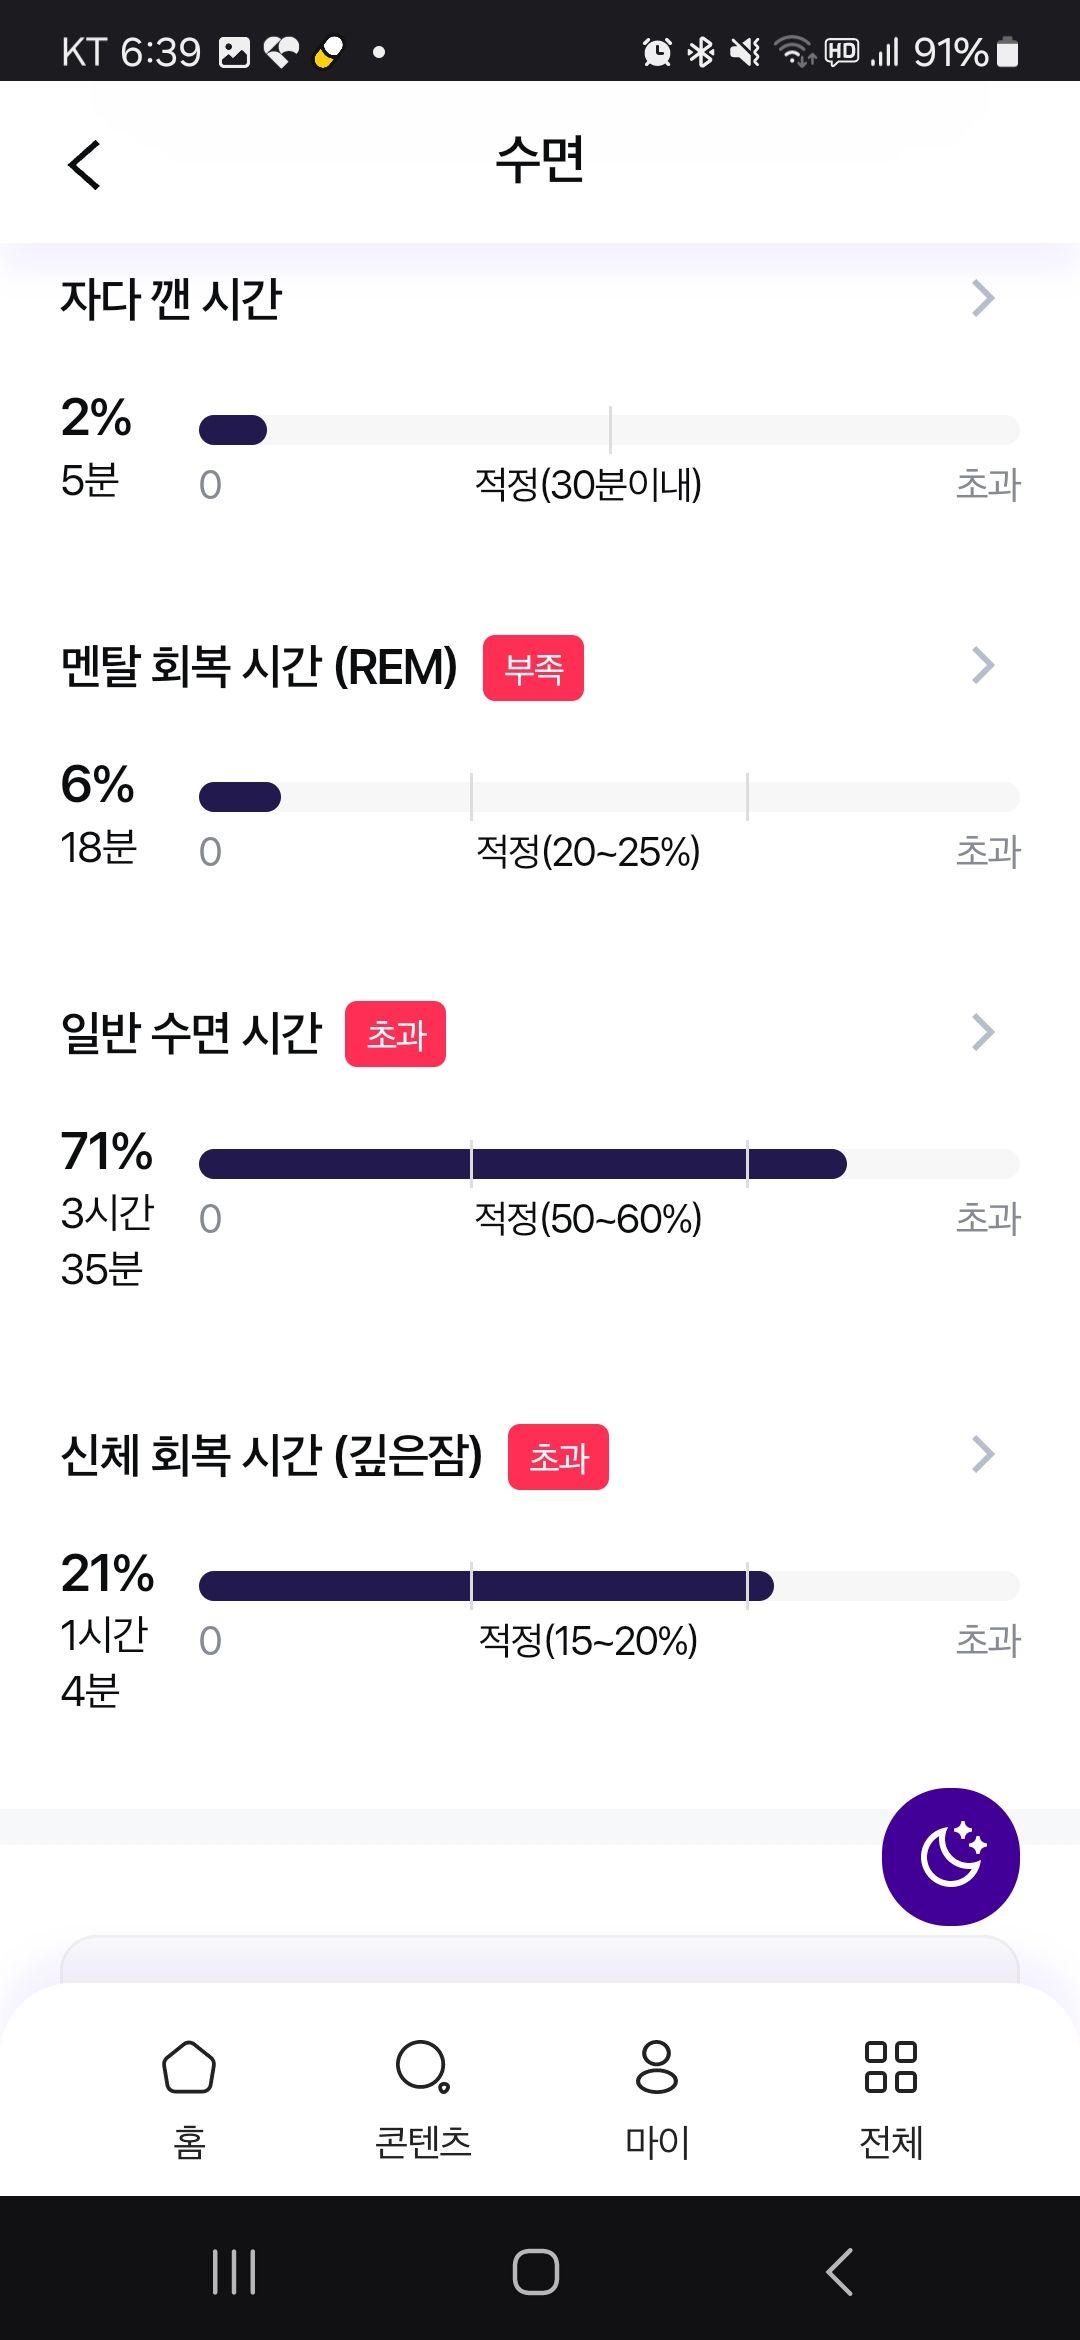Tap the 초과 badge beside 깊은잠
The image size is (1080, 2340).
pos(558,1457)
